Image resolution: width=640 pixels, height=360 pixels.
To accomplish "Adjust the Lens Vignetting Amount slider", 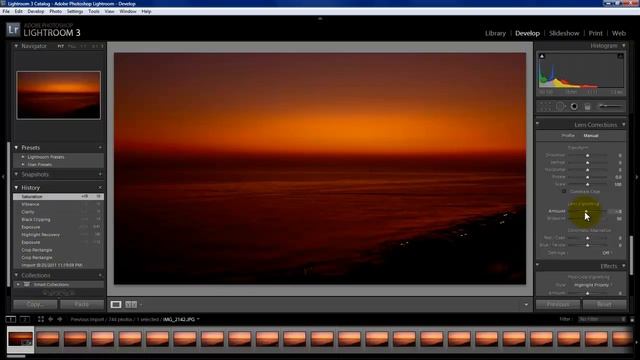I will (x=586, y=211).
